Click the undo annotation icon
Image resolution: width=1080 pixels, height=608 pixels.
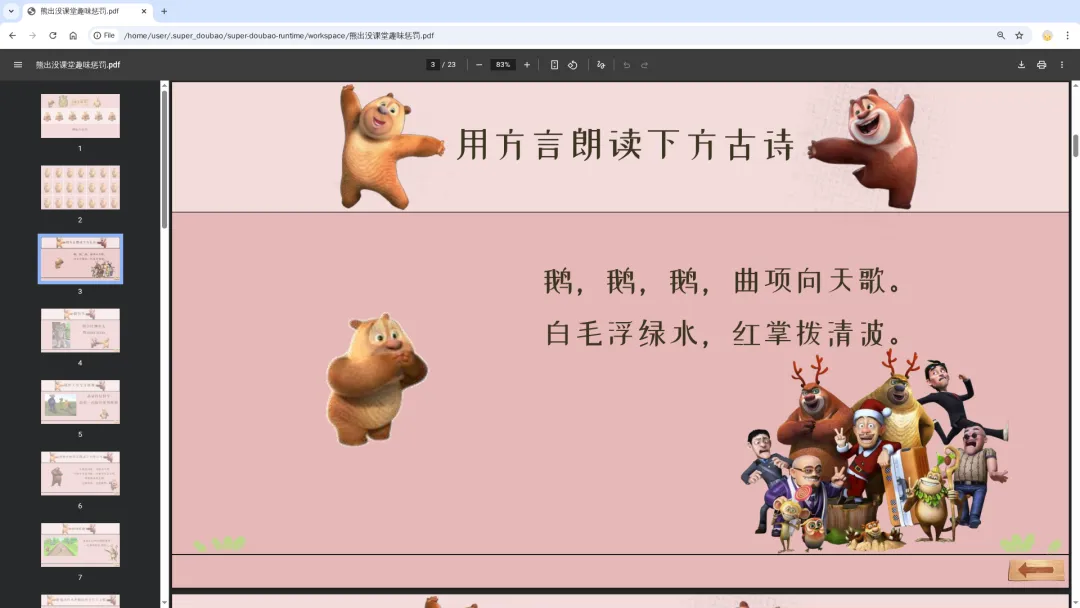click(626, 65)
